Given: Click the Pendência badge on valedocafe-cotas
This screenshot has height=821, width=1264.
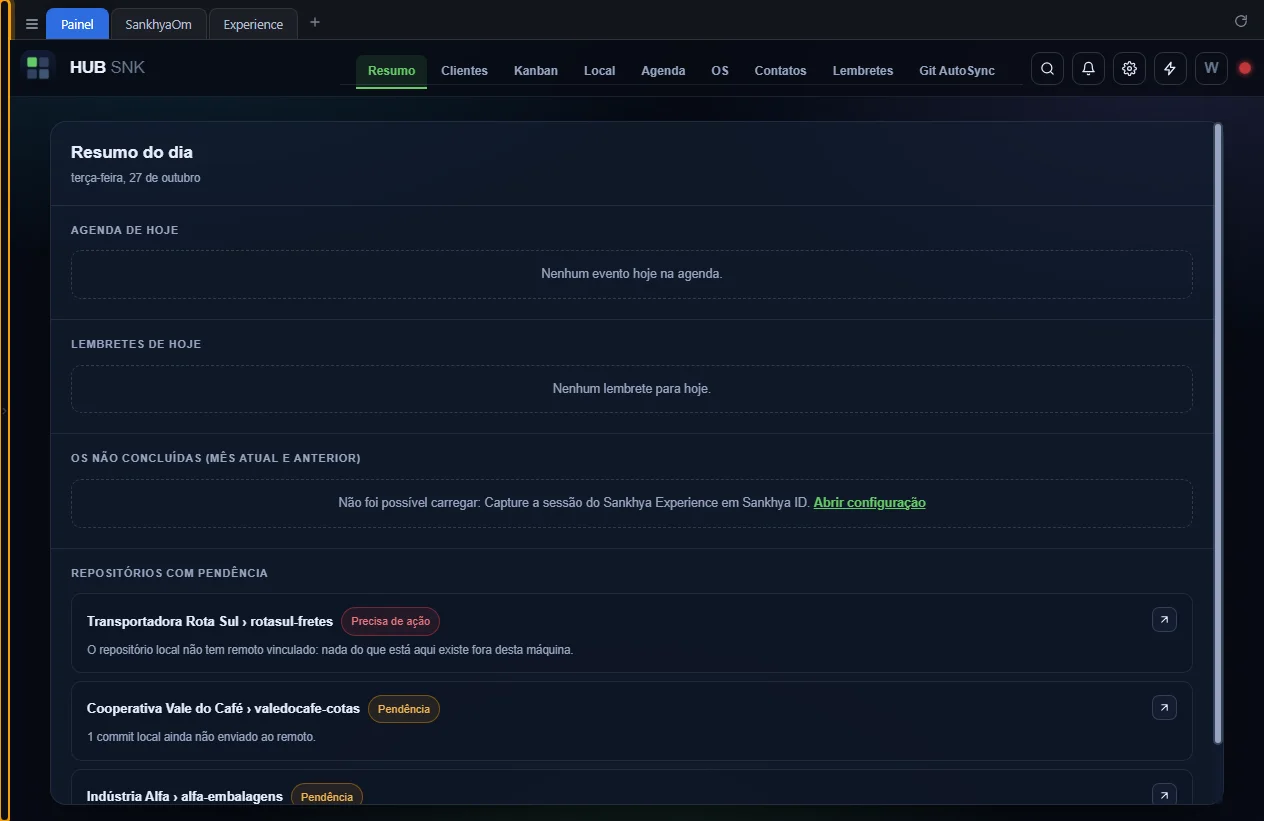Looking at the screenshot, I should click(x=404, y=709).
